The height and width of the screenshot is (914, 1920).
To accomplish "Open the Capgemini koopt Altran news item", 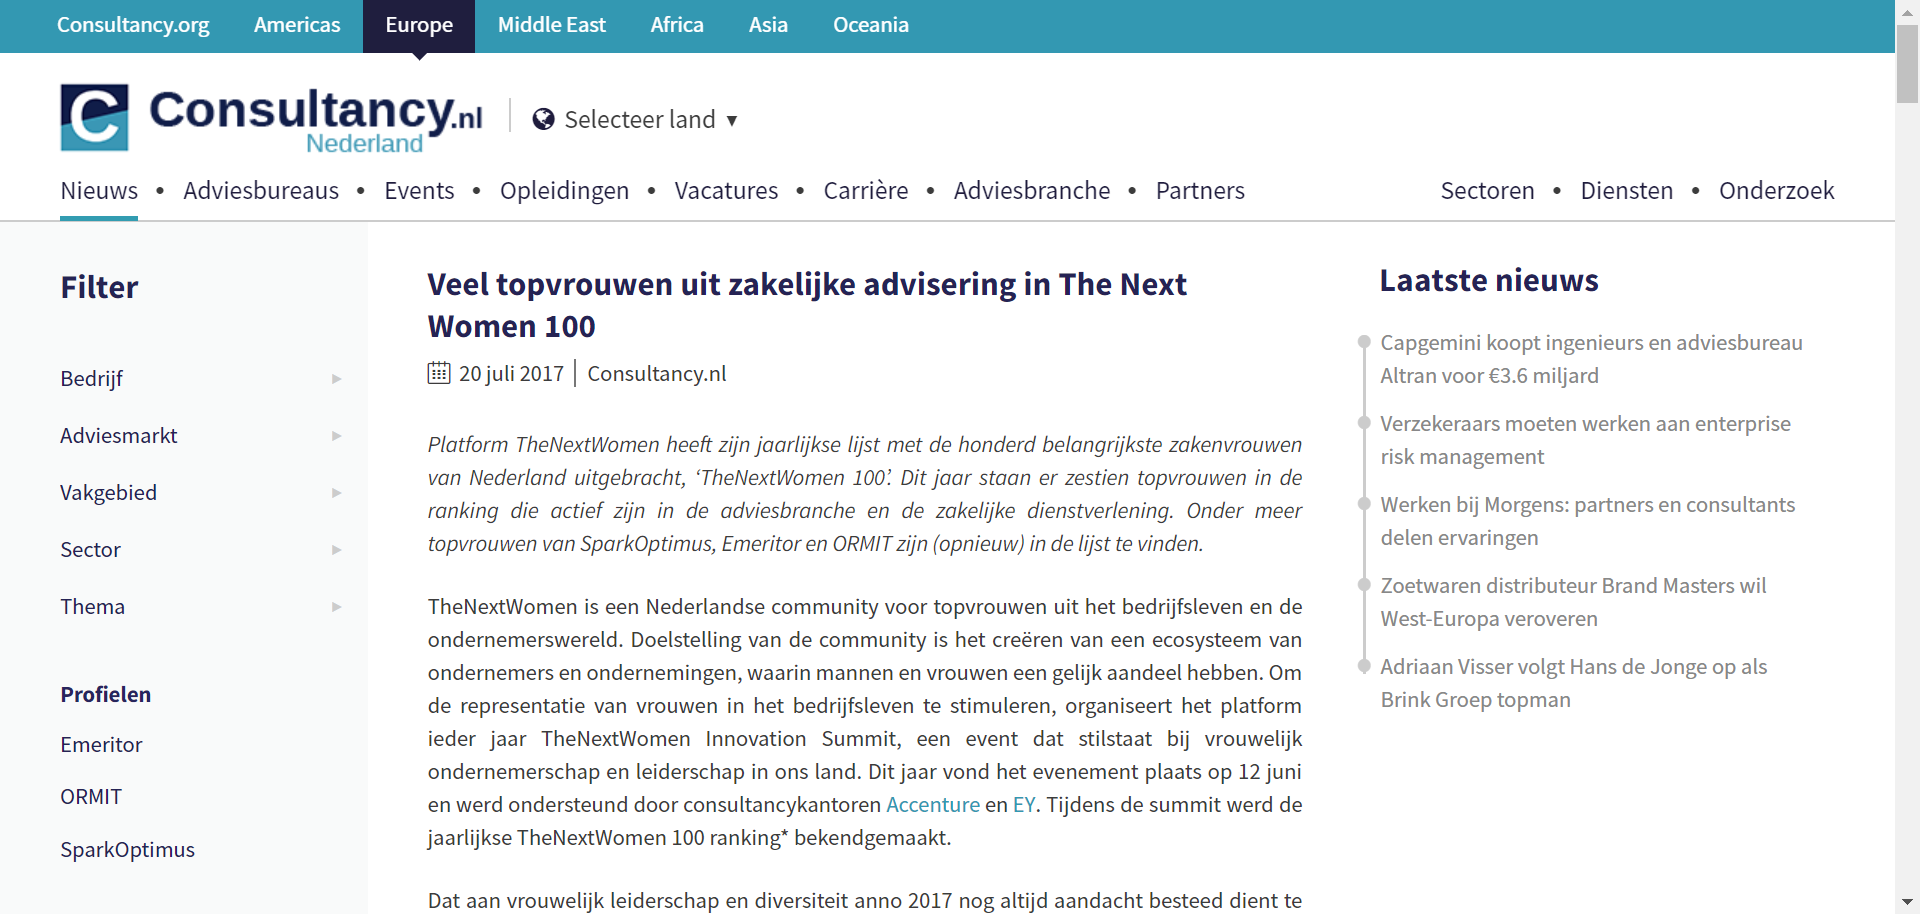I will 1591,359.
